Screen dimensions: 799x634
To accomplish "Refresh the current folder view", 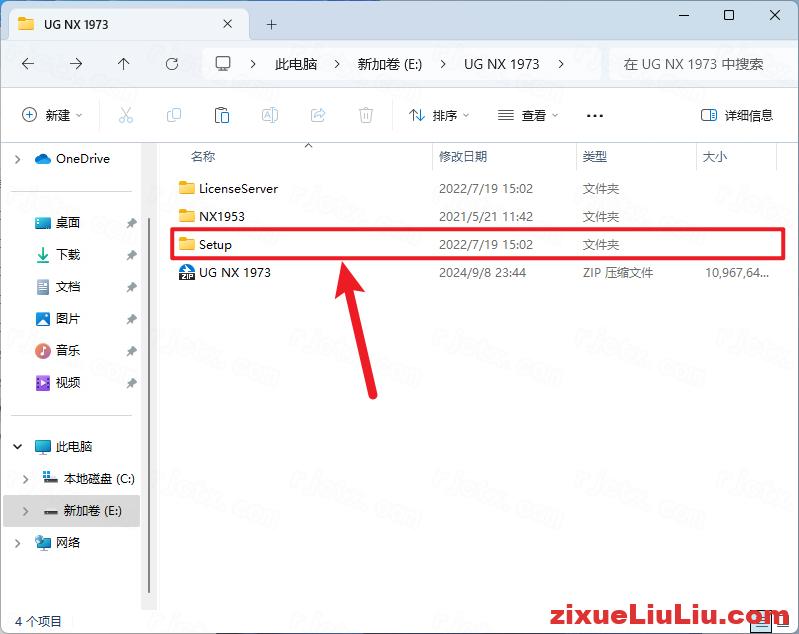I will pyautogui.click(x=172, y=64).
